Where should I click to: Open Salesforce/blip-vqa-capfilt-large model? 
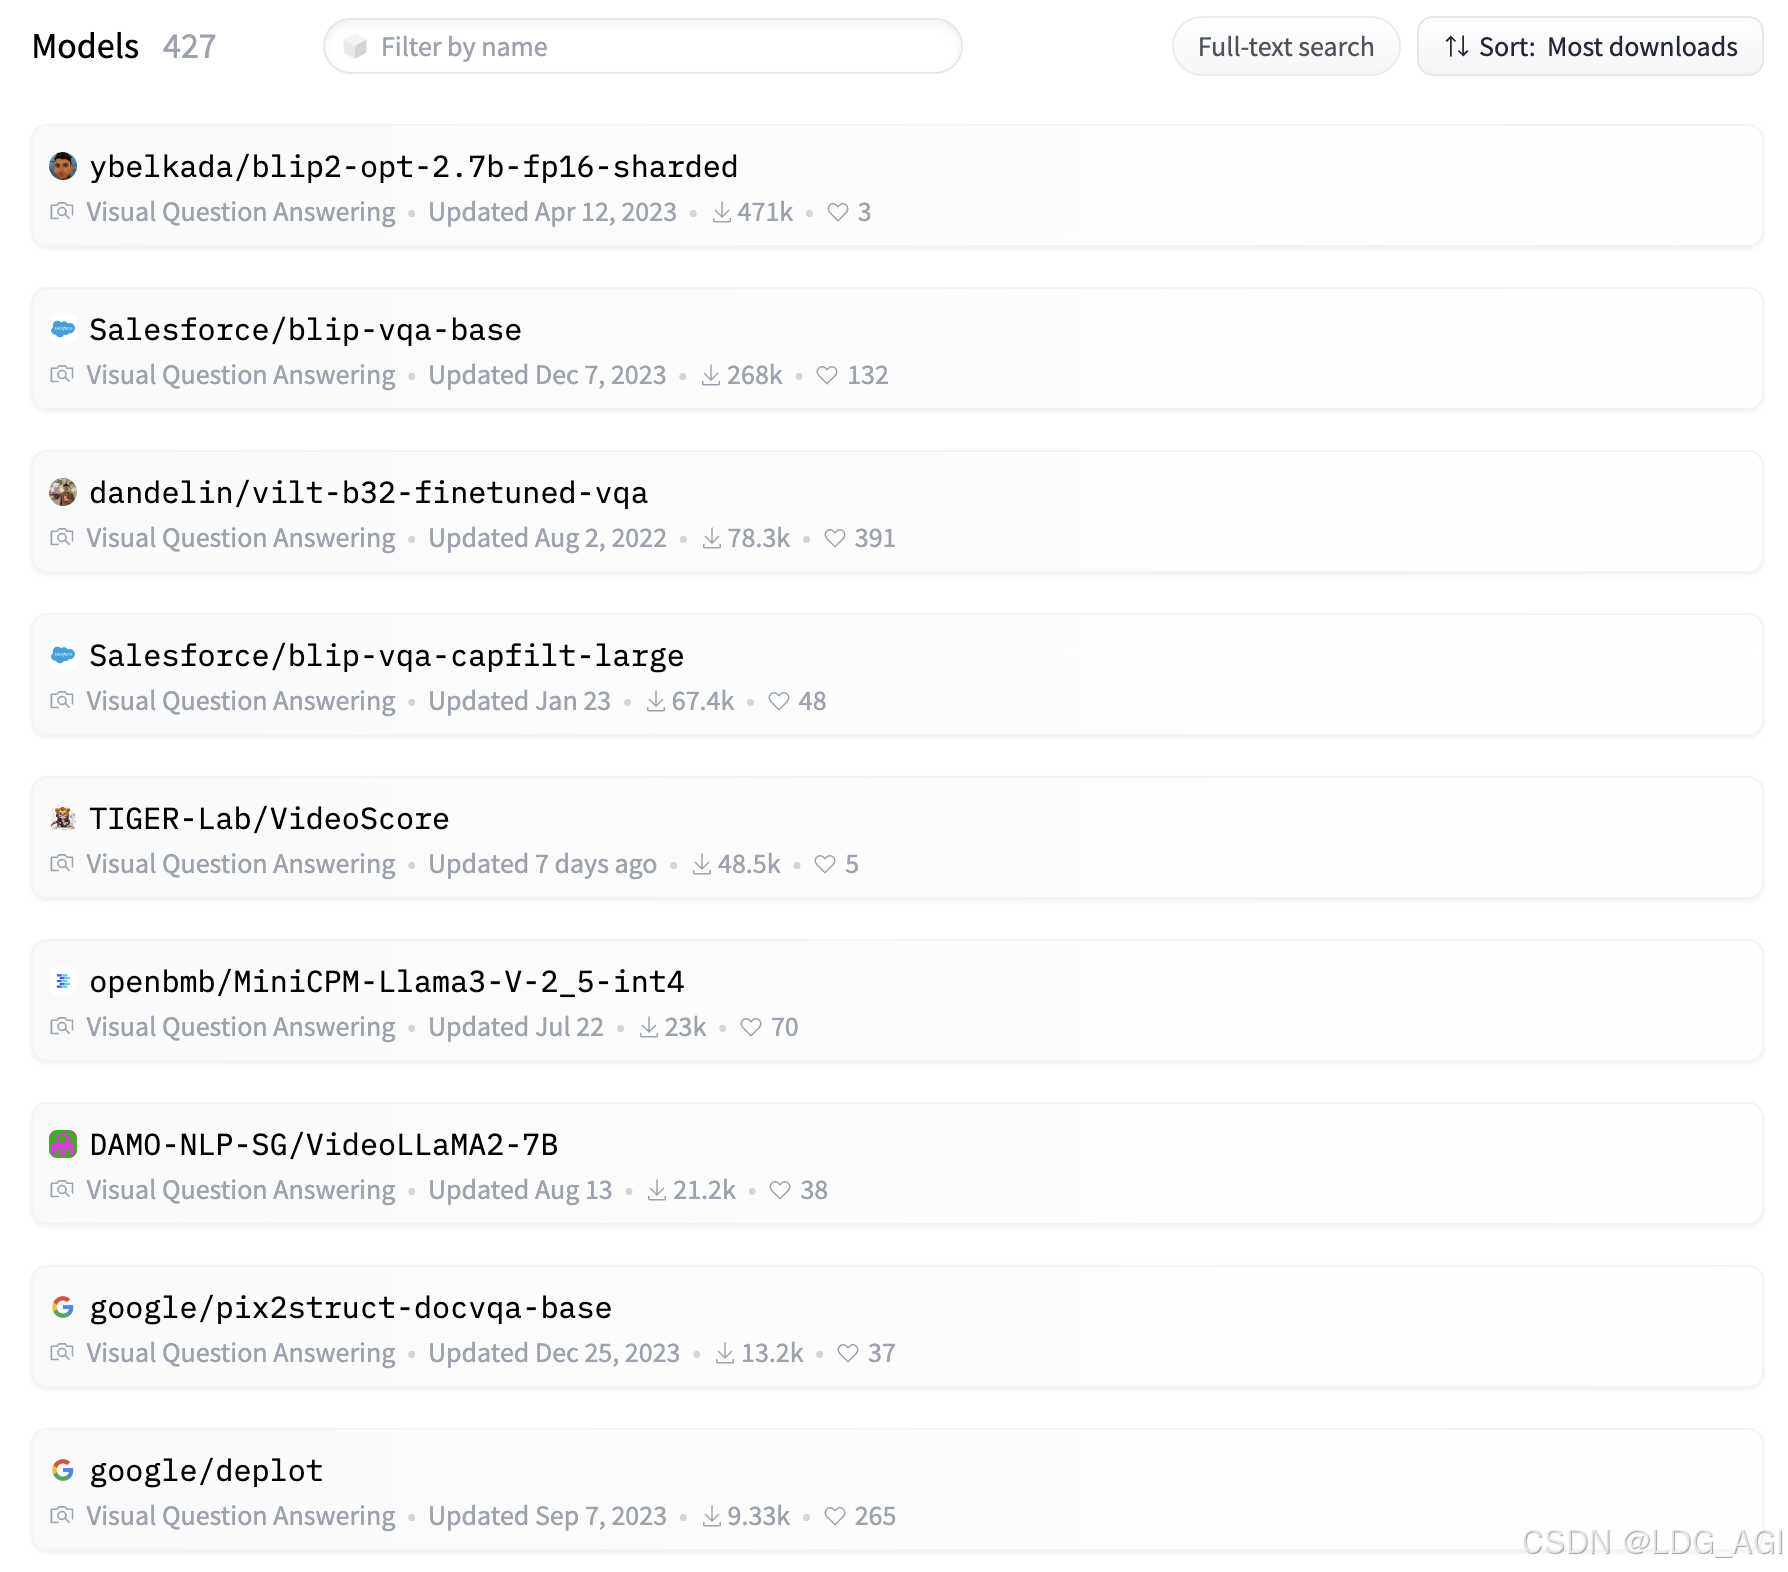(x=387, y=655)
